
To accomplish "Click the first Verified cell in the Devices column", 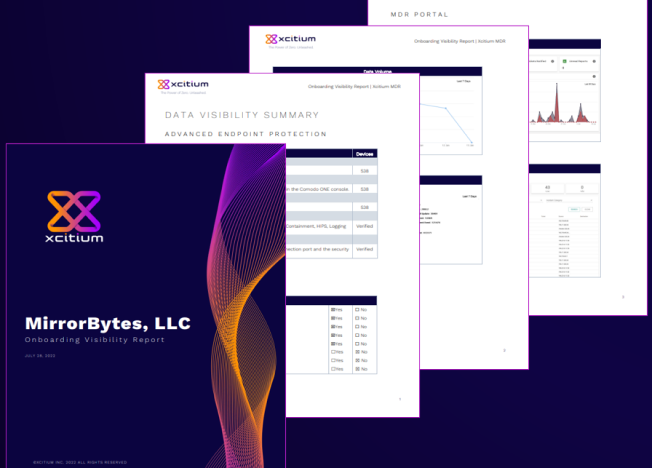I will point(364,227).
